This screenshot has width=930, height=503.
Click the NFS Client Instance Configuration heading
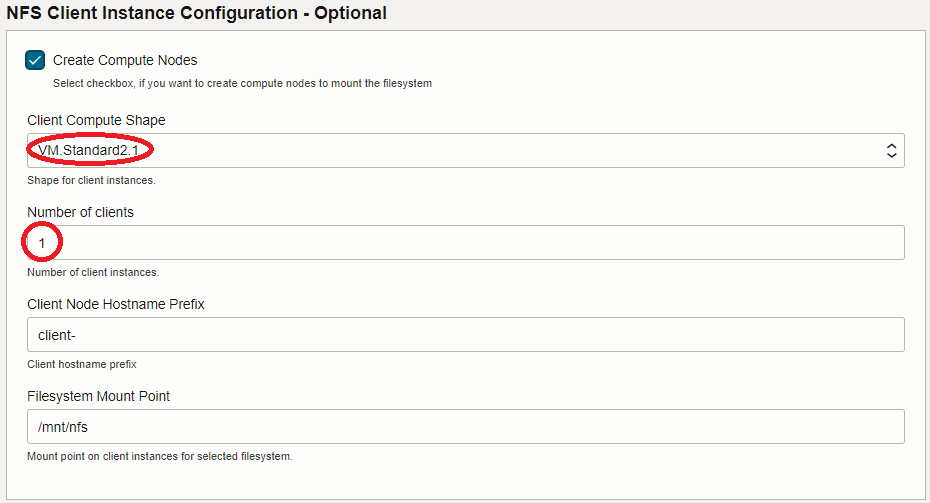[x=197, y=13]
